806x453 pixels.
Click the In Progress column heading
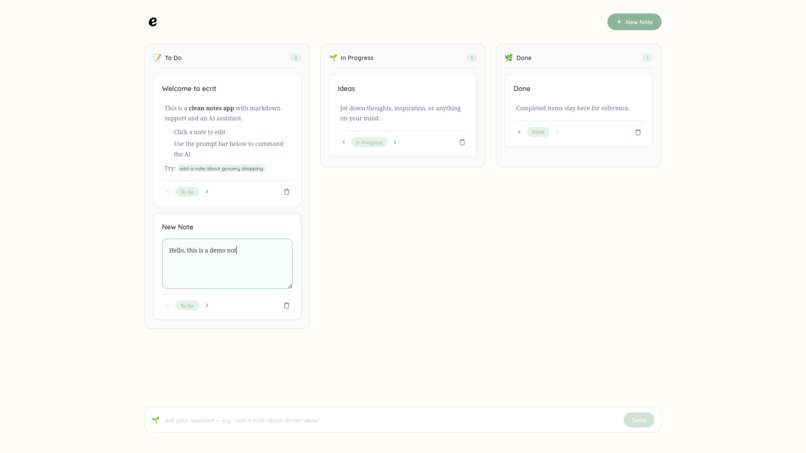pyautogui.click(x=357, y=58)
